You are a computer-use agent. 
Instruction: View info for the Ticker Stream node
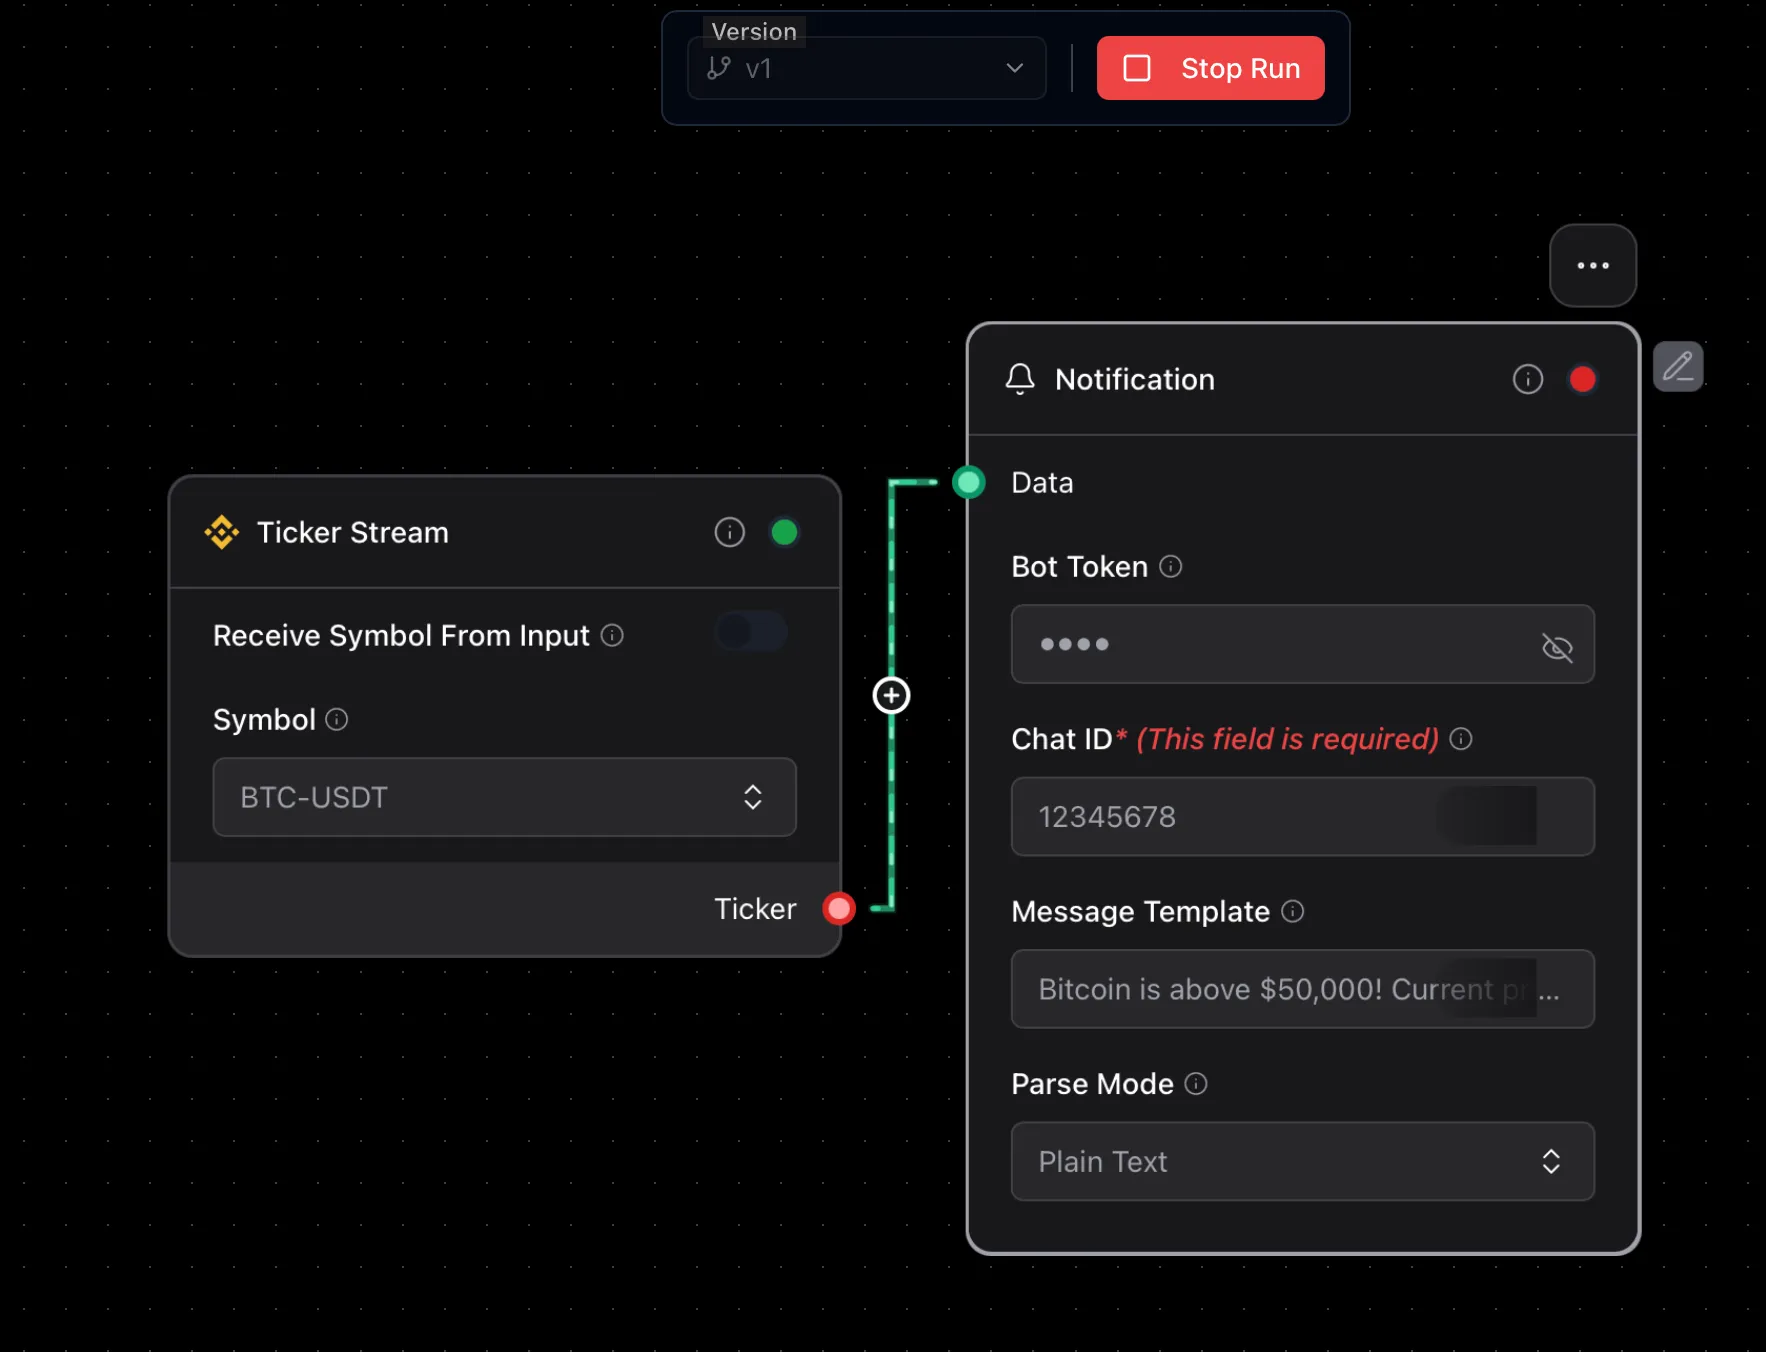729,532
